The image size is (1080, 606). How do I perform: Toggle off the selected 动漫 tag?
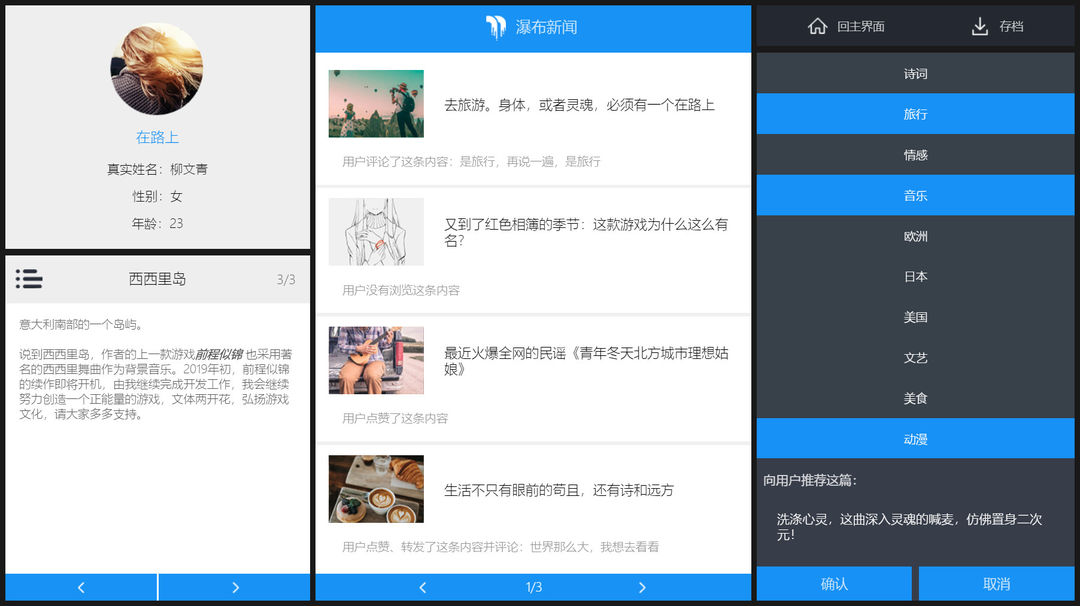tap(915, 438)
